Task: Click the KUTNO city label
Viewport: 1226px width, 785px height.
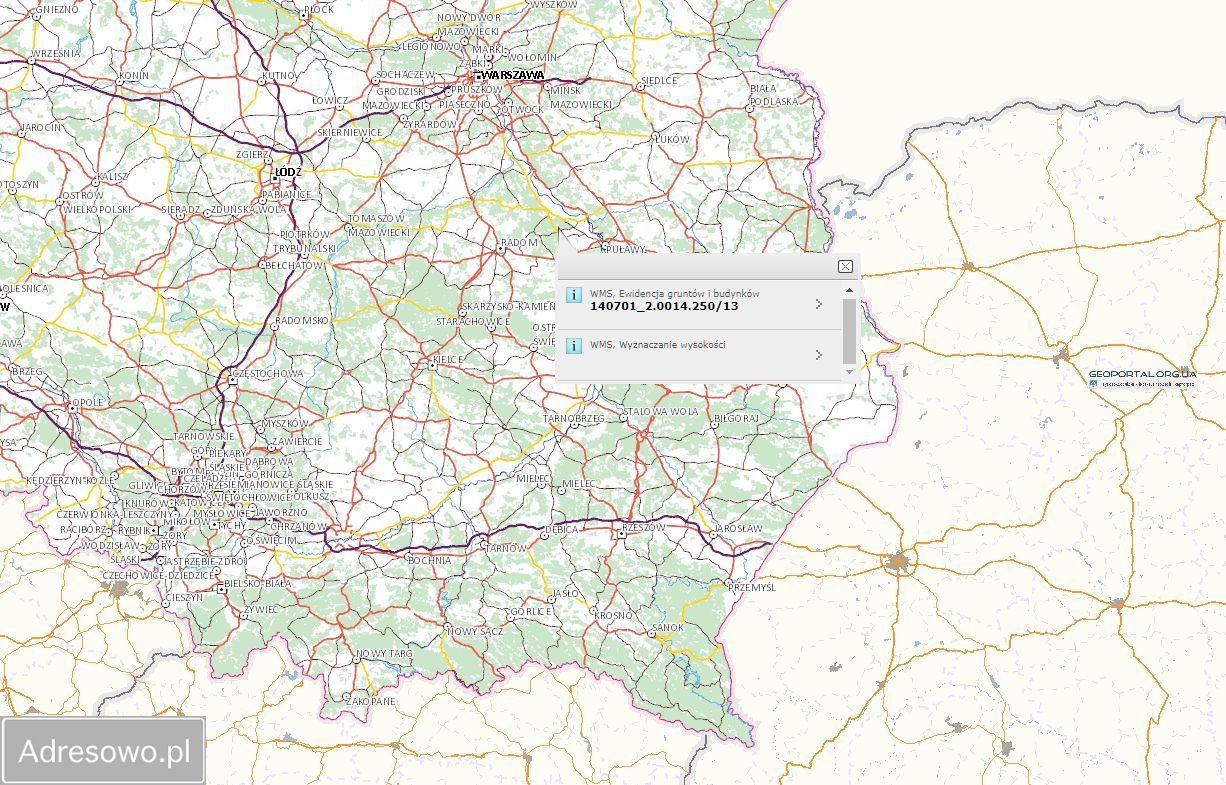Action: pyautogui.click(x=280, y=75)
